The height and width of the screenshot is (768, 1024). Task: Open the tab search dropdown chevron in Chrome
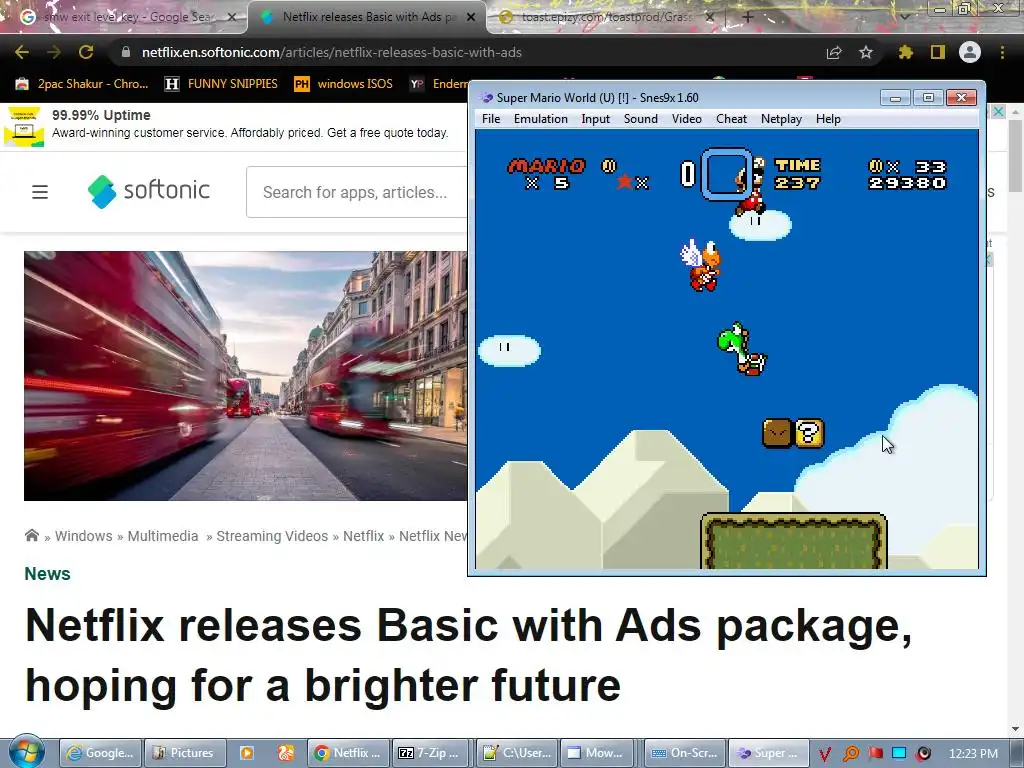[x=904, y=17]
